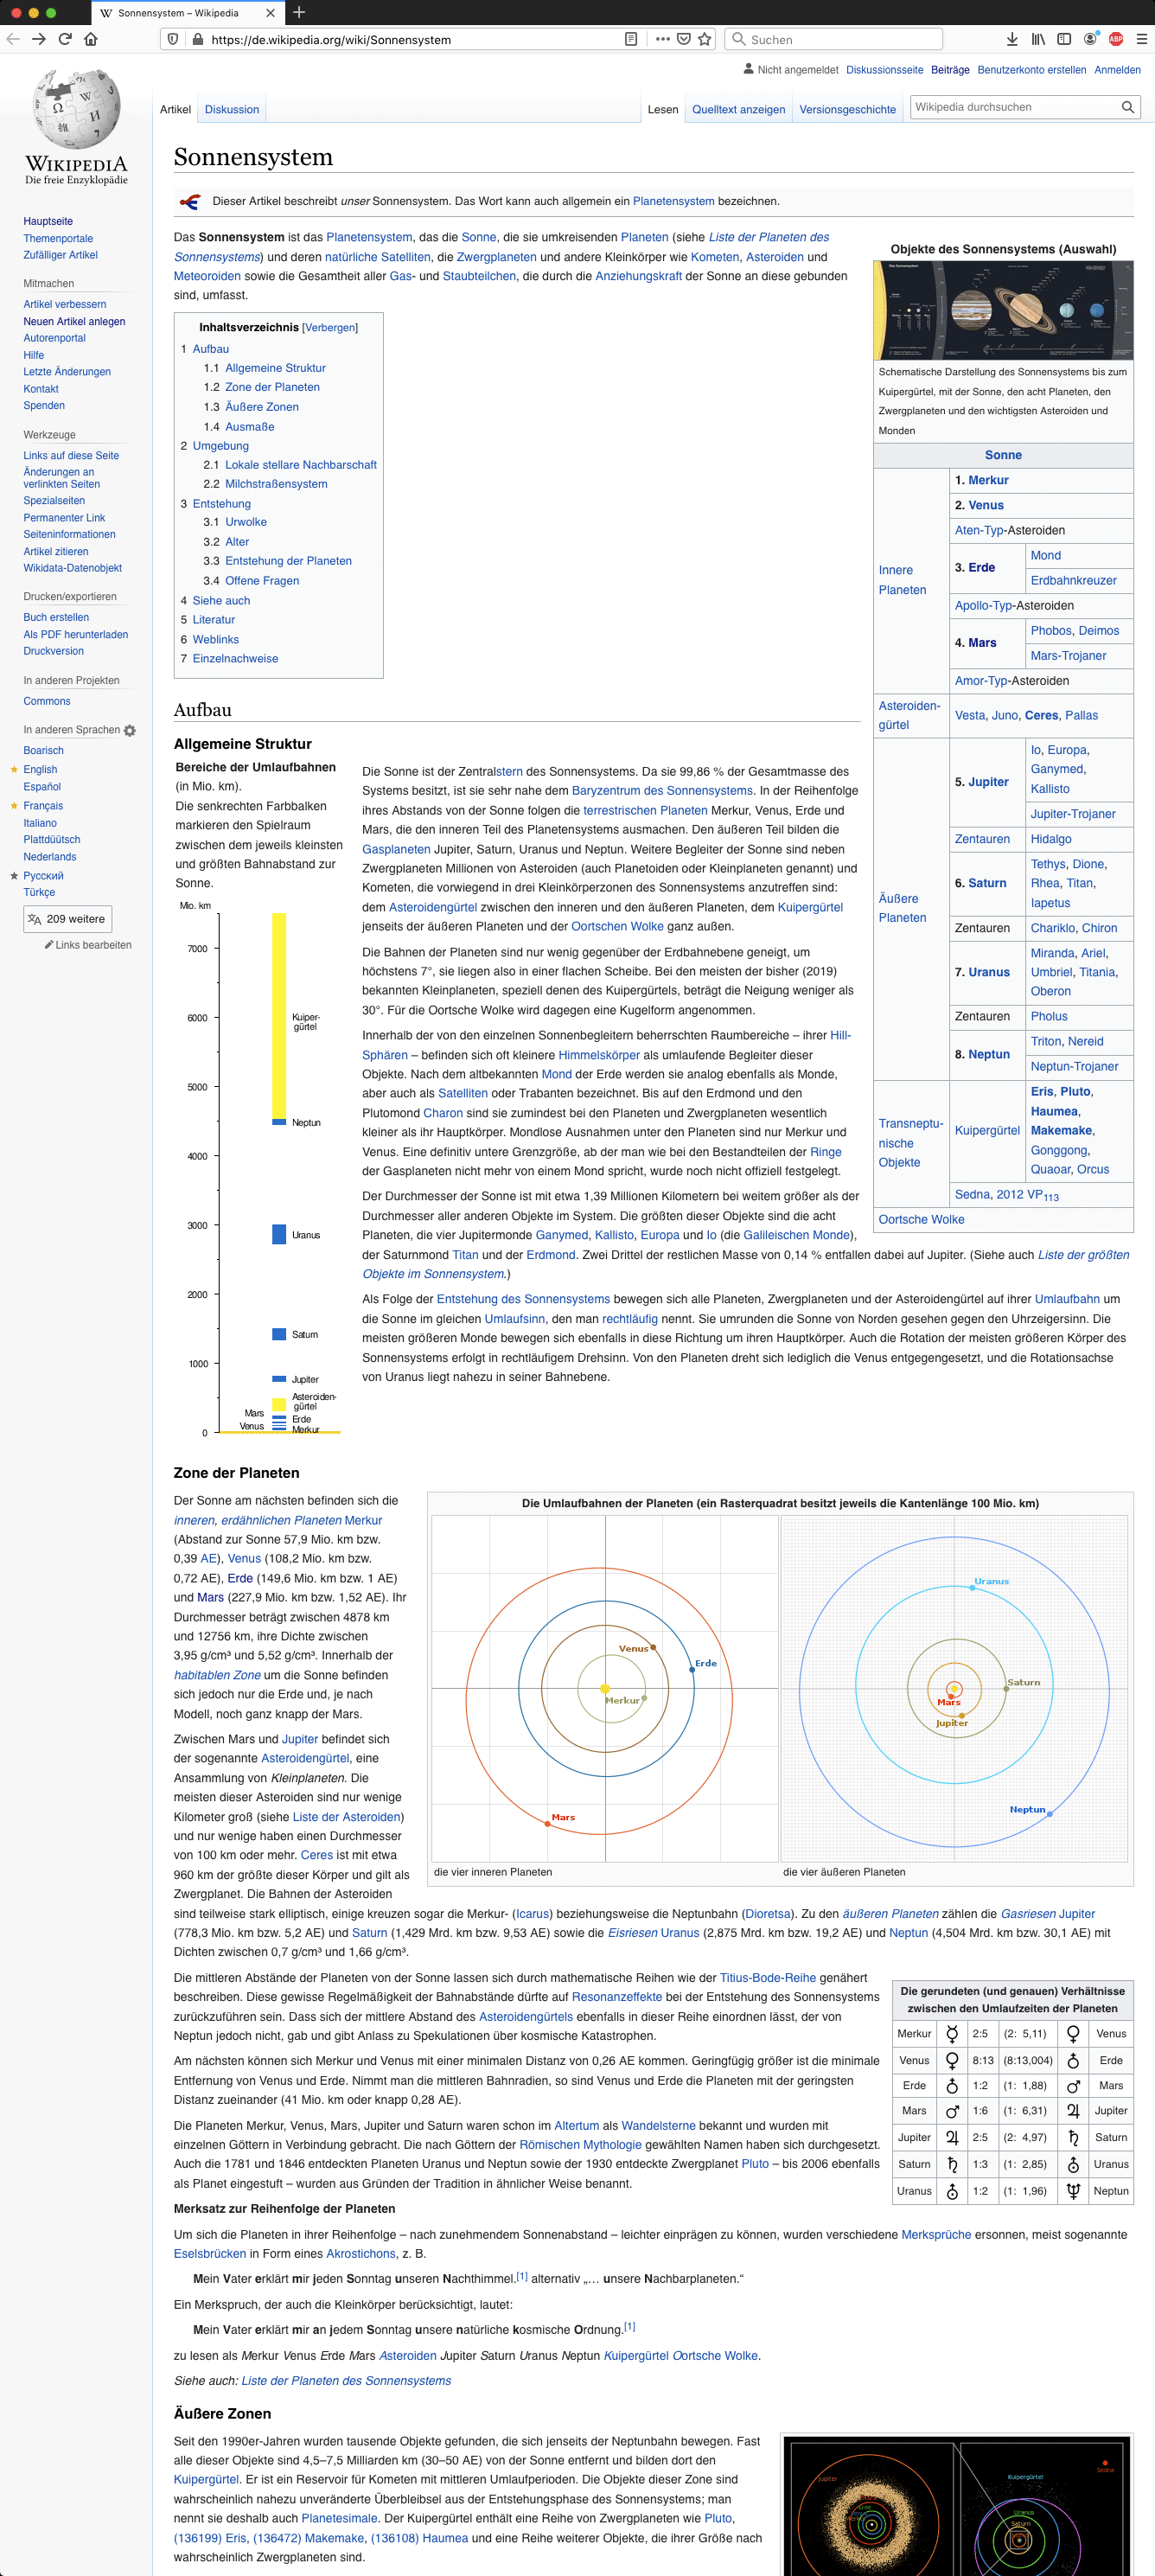Viewport: 1155px width, 2576px height.
Task: Bookmark this page with the star icon
Action: click(x=705, y=39)
